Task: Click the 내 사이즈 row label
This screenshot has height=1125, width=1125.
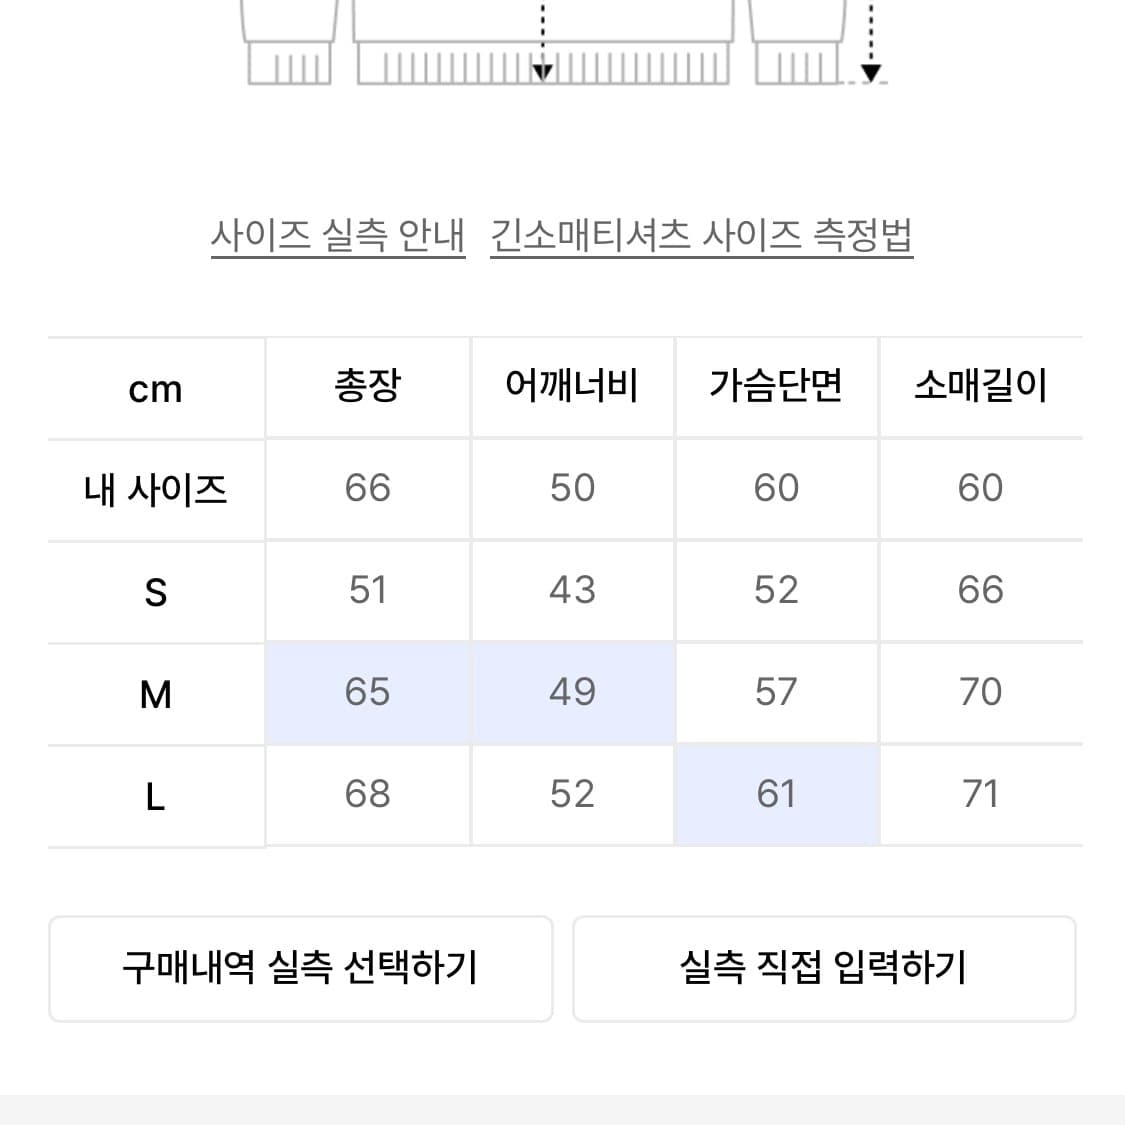Action: [155, 489]
